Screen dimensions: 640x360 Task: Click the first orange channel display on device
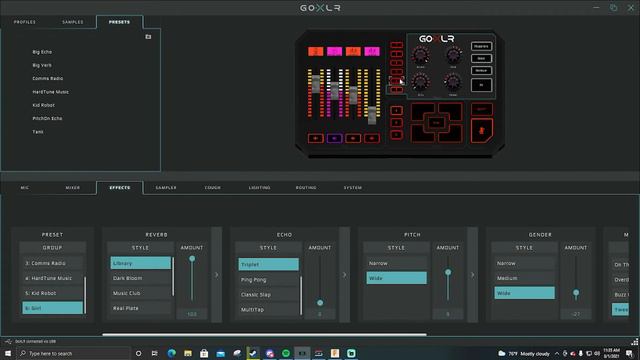point(316,51)
